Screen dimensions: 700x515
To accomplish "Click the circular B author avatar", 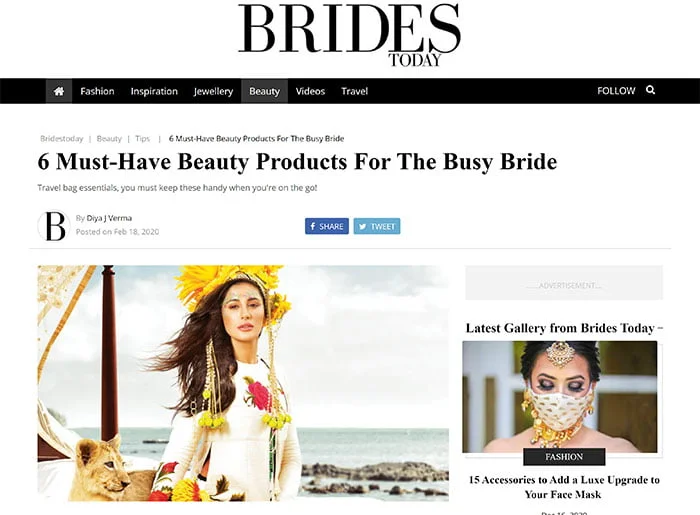I will [54, 225].
